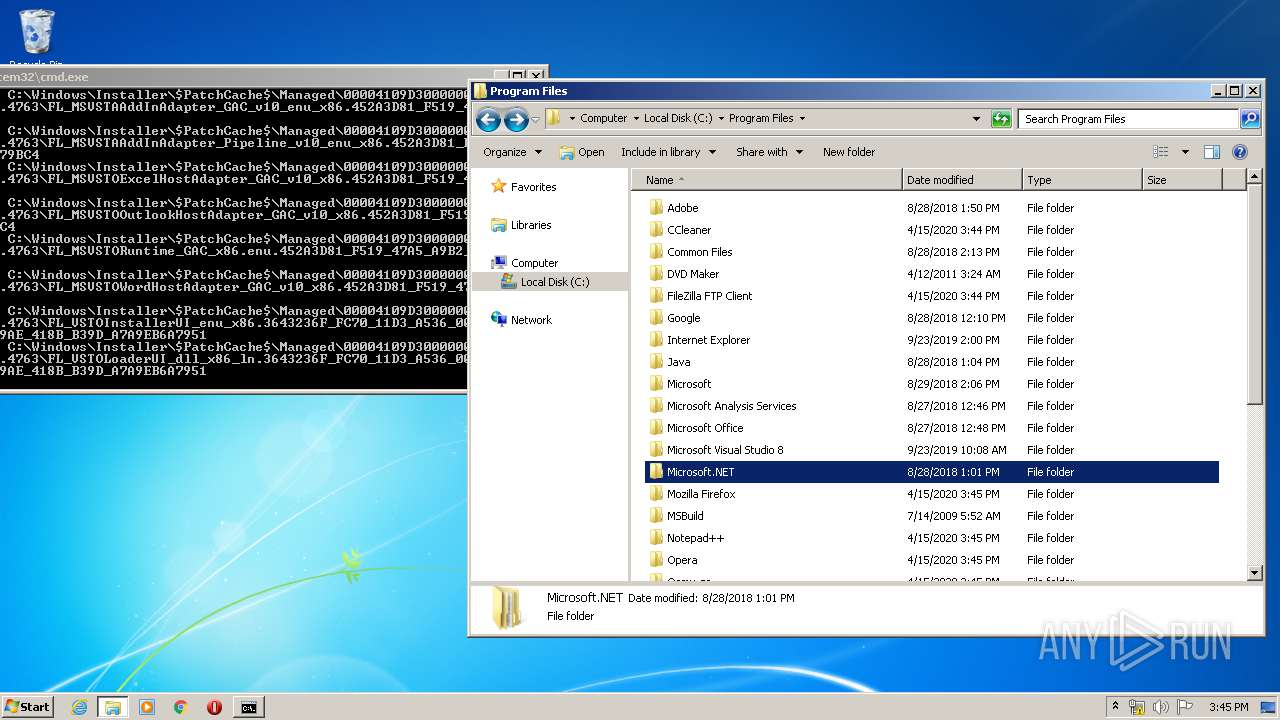Show hidden tray icons arrow

pyautogui.click(x=1115, y=707)
